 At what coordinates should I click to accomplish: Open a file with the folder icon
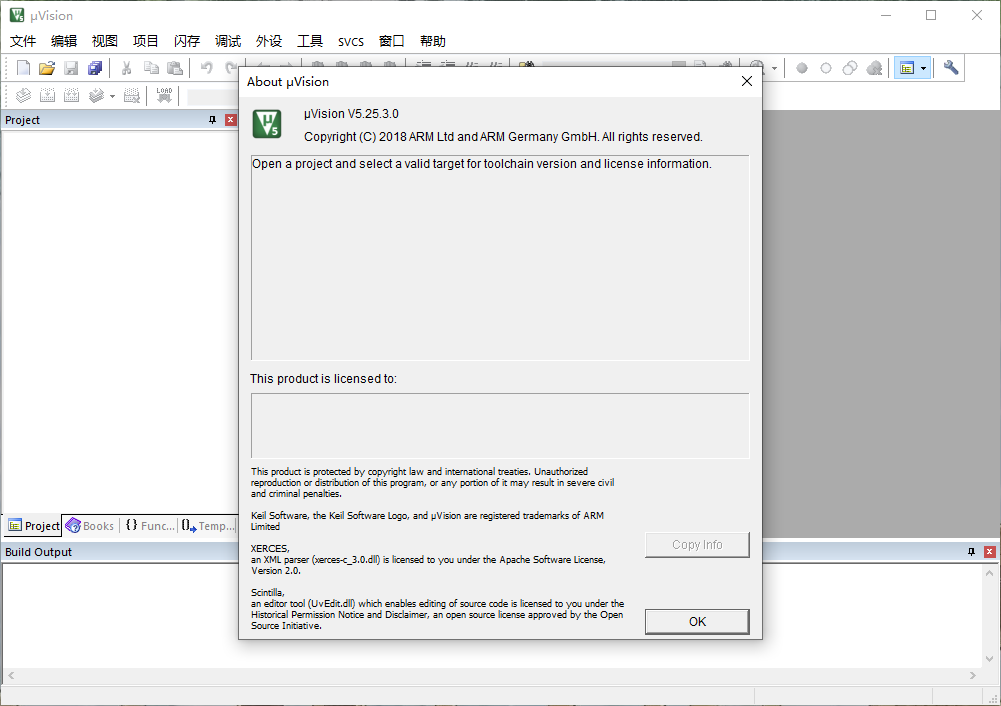tap(47, 68)
